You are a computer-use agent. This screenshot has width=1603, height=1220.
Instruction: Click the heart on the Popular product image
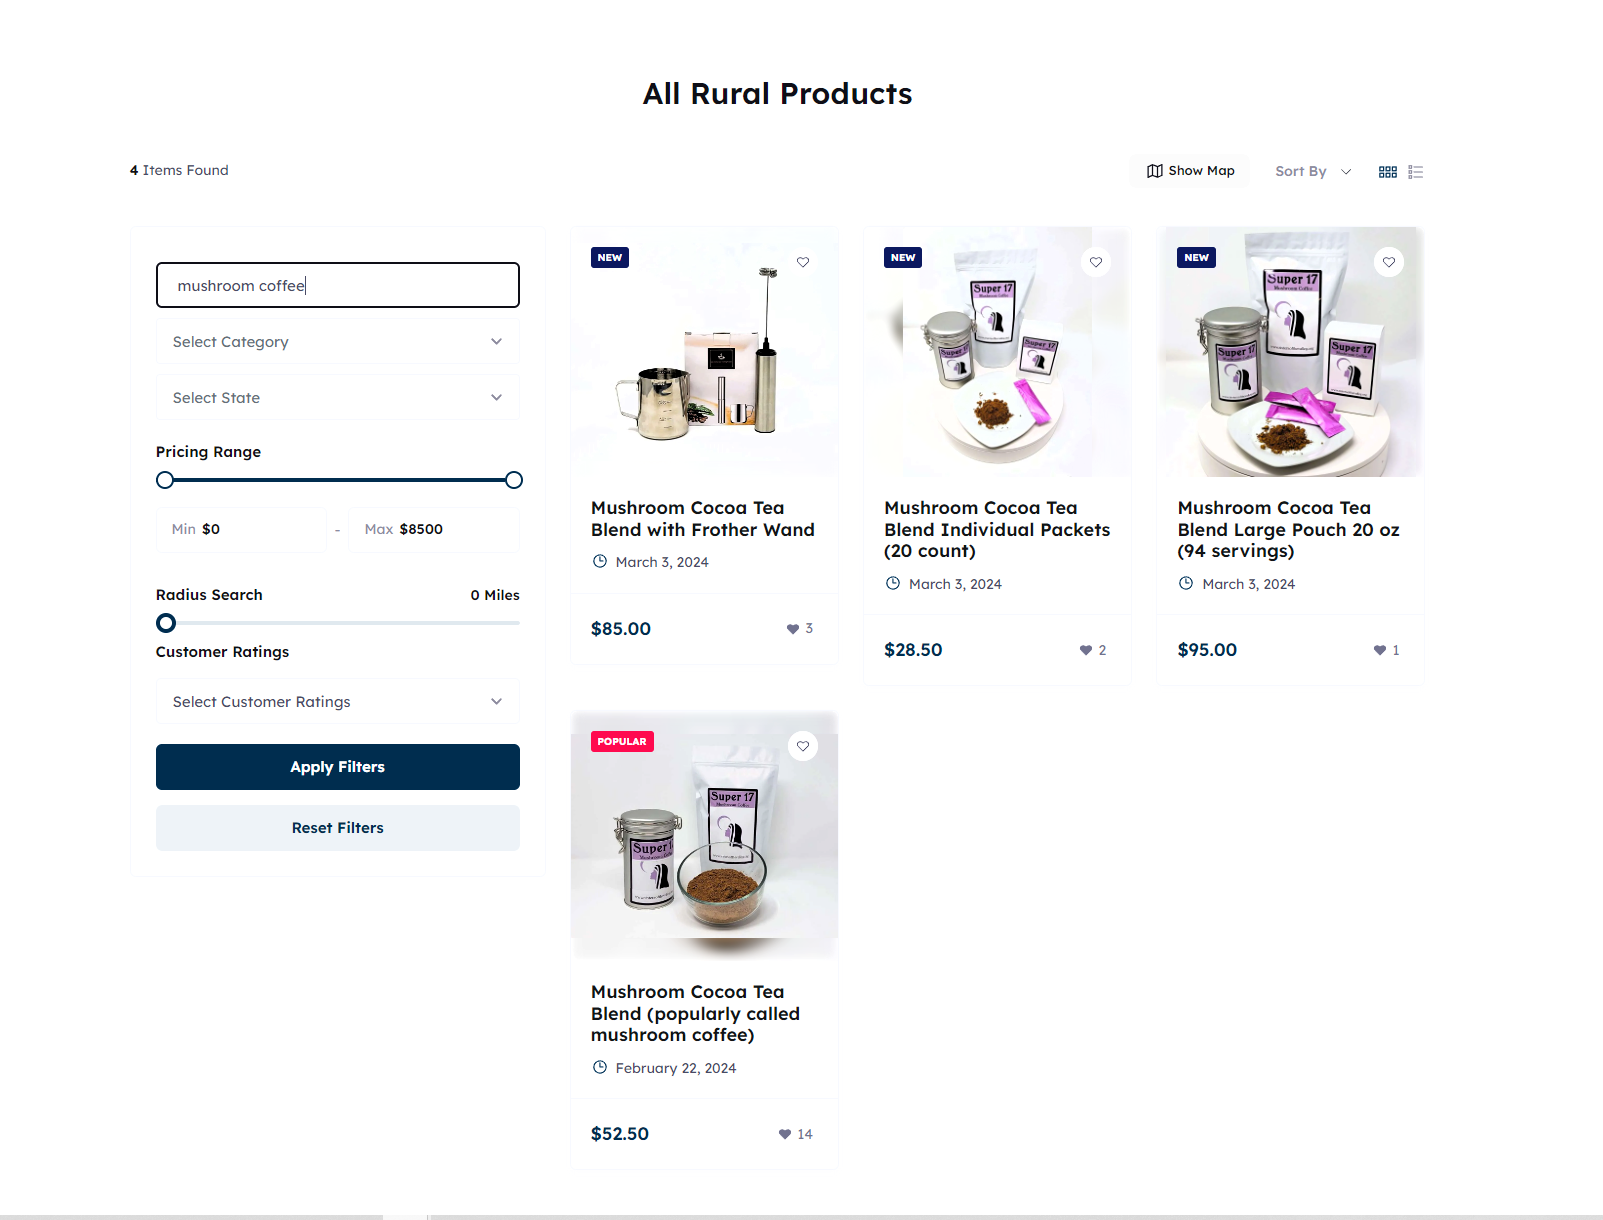803,746
